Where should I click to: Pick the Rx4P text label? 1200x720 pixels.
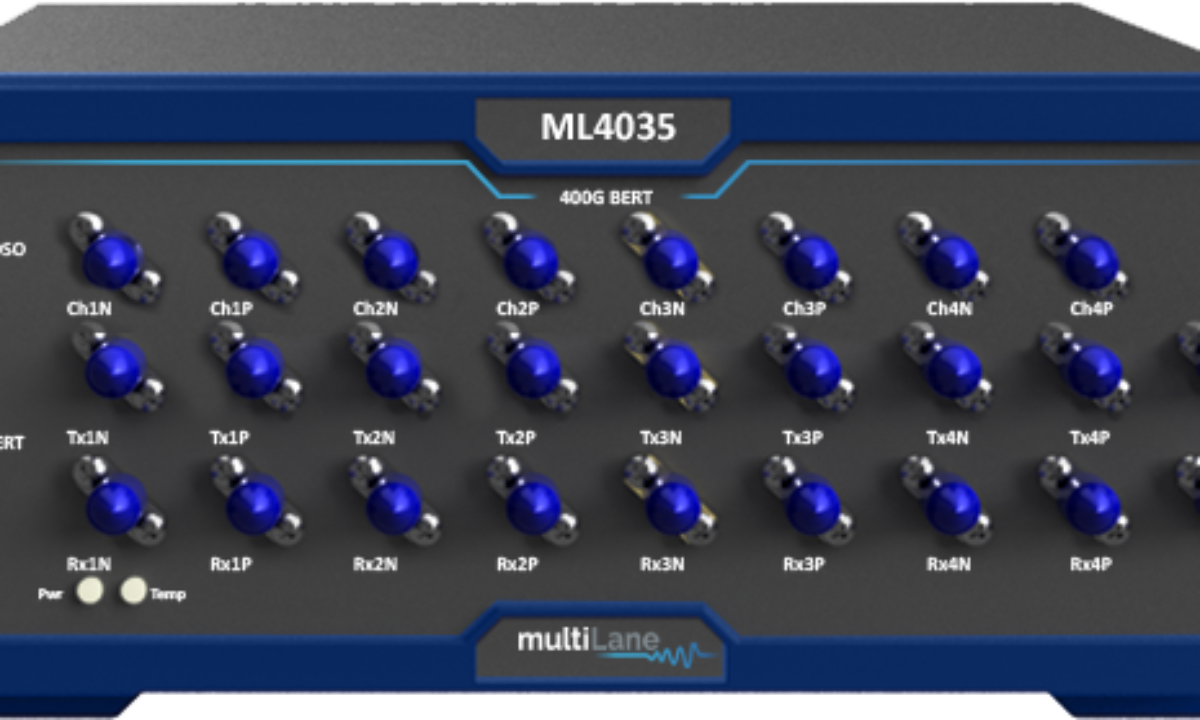pyautogui.click(x=1092, y=564)
